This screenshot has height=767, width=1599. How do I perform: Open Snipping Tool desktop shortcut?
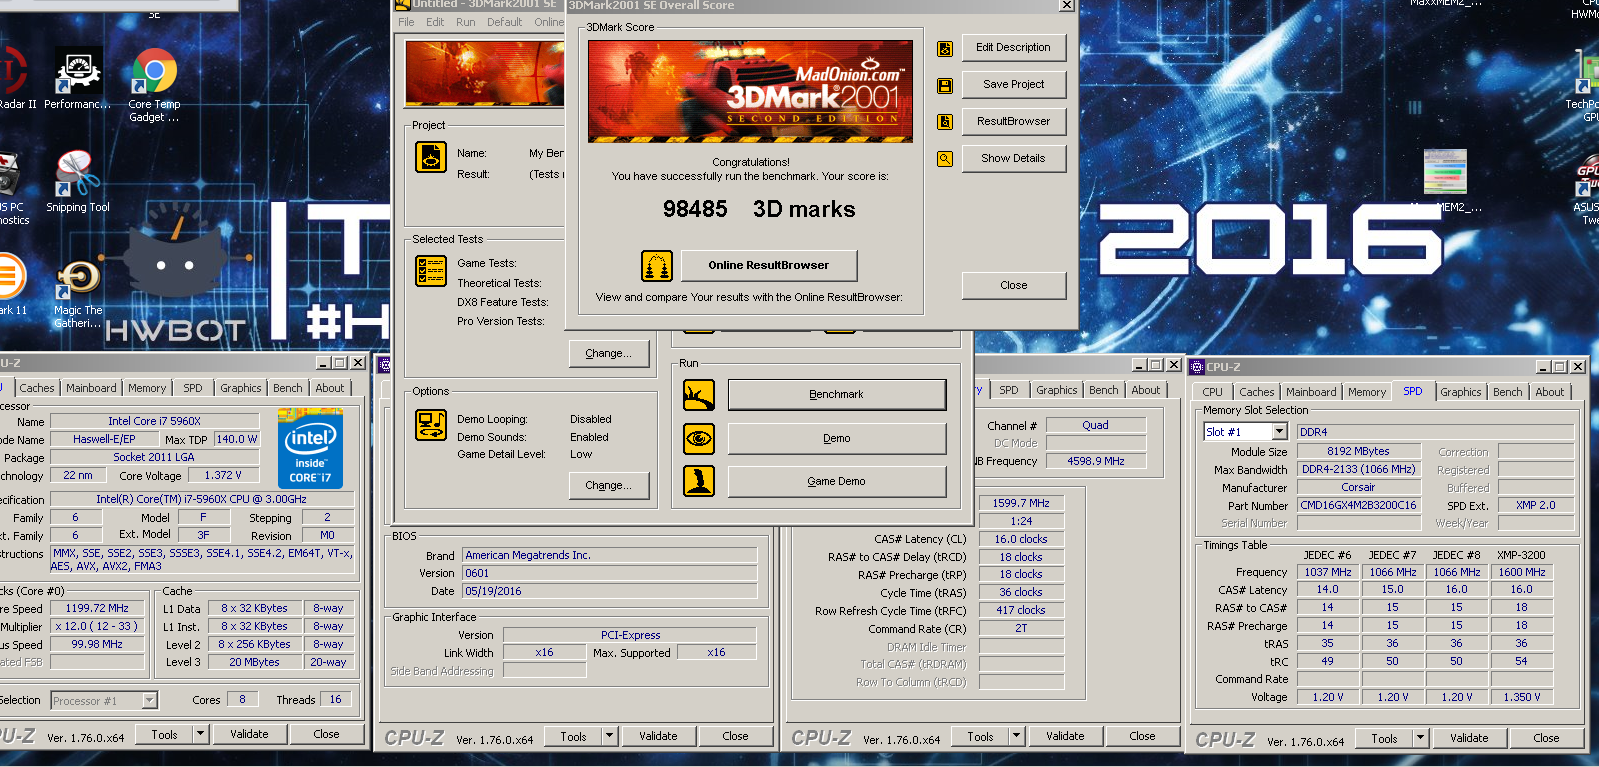coord(78,182)
